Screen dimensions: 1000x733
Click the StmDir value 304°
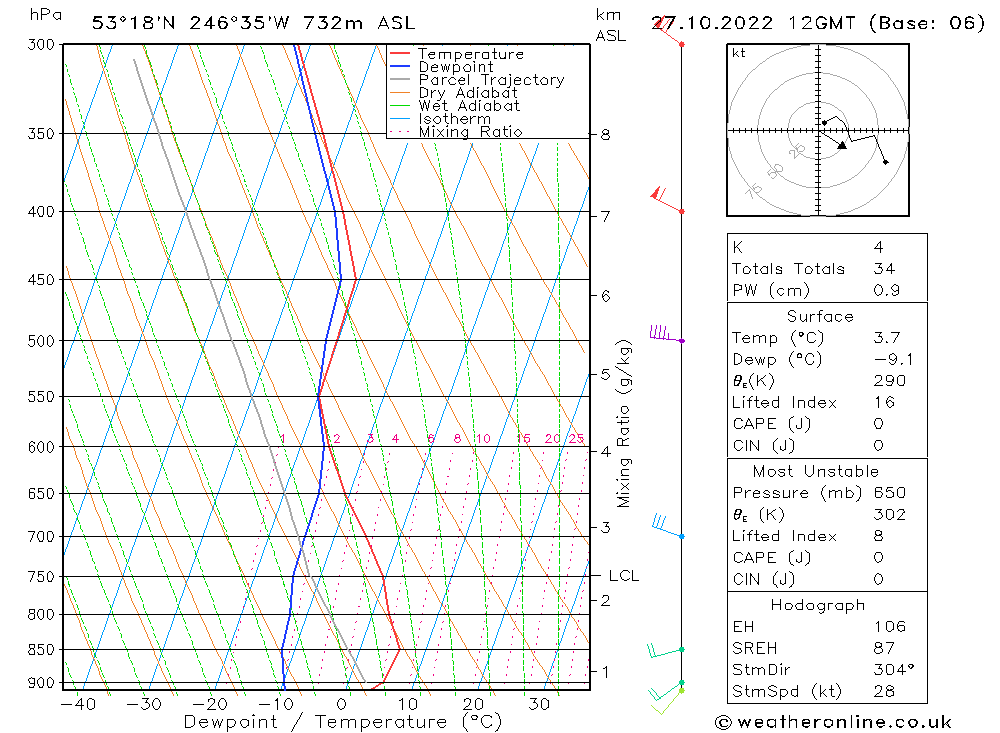tap(893, 669)
